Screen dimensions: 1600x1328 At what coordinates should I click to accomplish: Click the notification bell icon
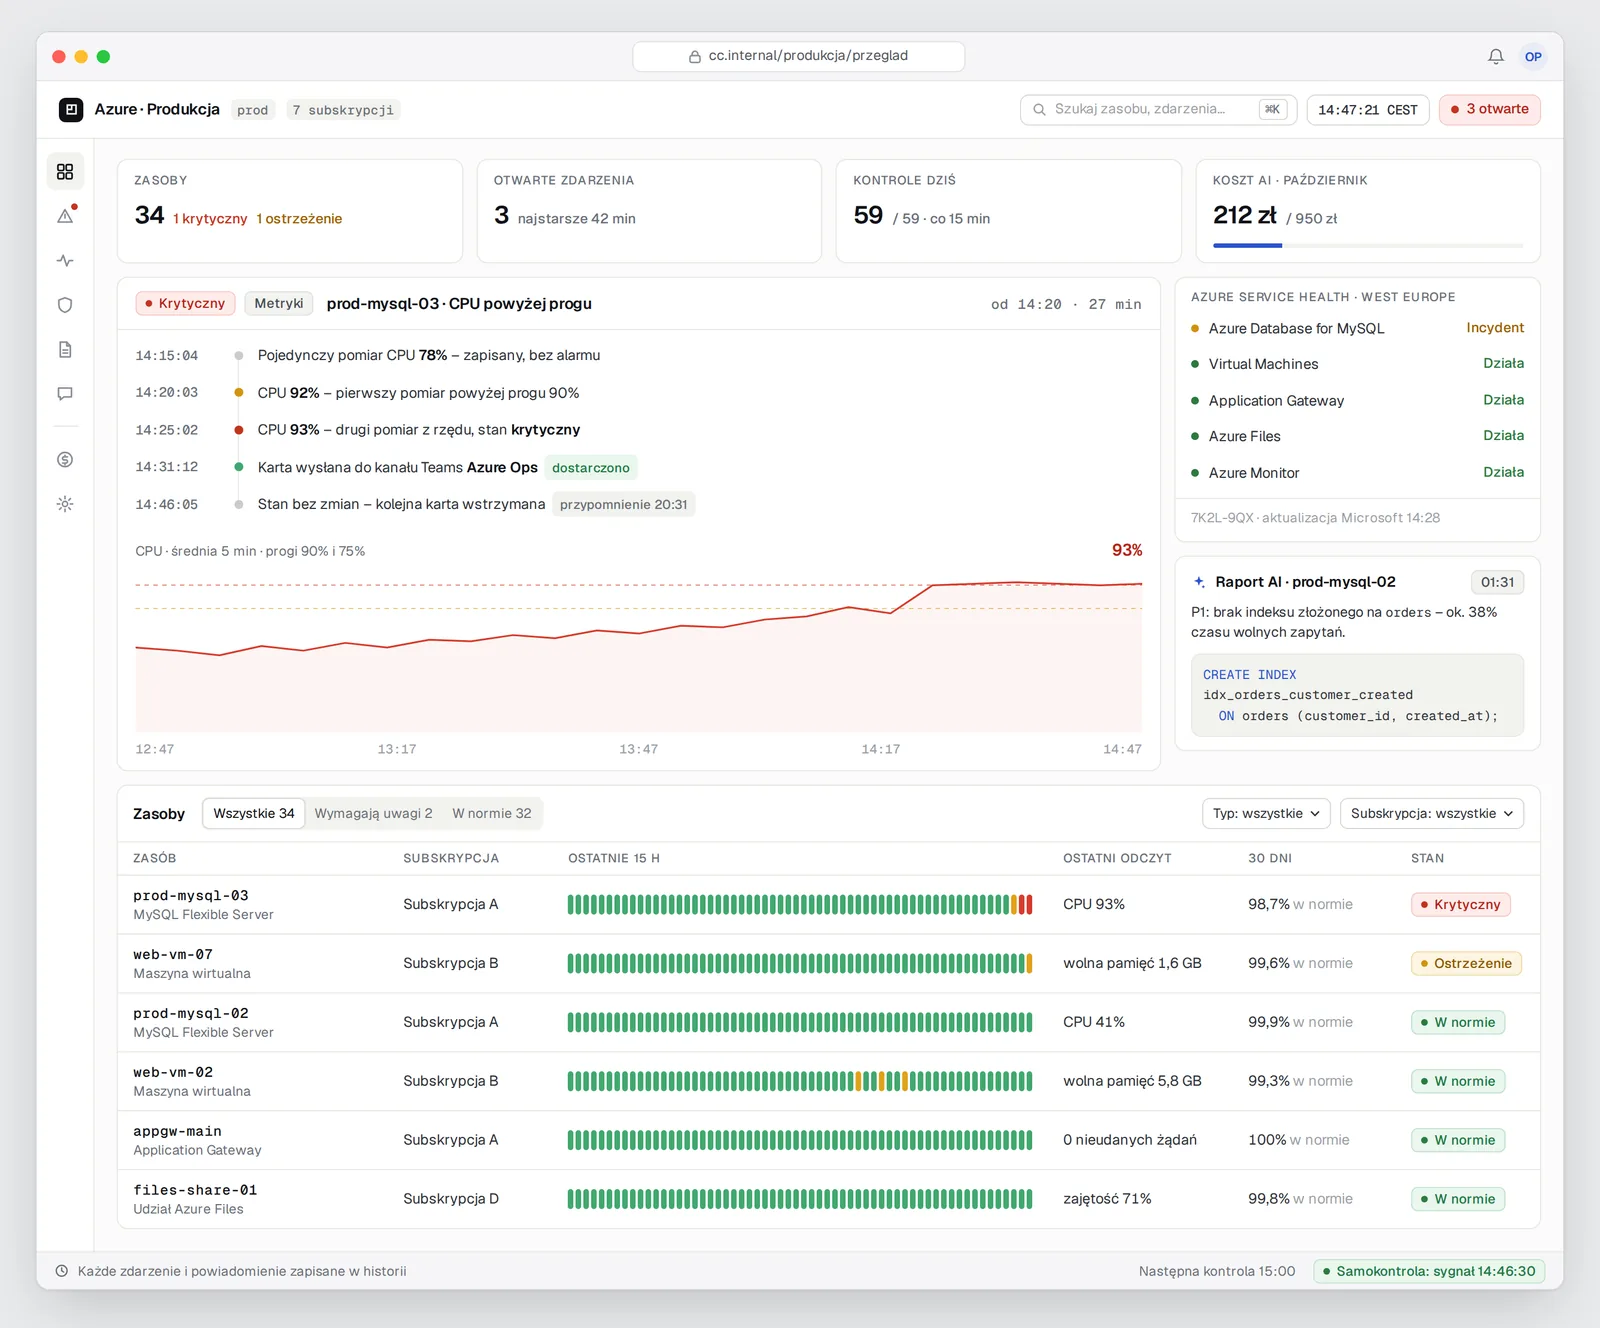pos(1496,57)
